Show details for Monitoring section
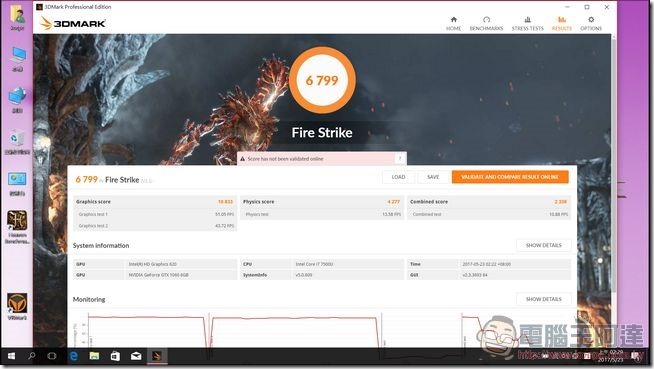The height and width of the screenshot is (369, 654). (543, 299)
